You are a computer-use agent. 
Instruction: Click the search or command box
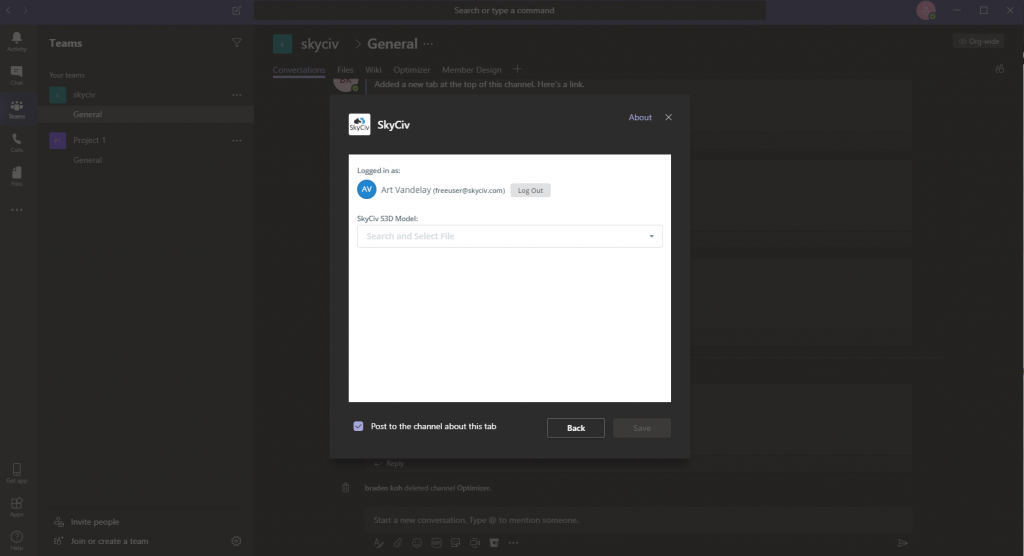[x=509, y=10]
